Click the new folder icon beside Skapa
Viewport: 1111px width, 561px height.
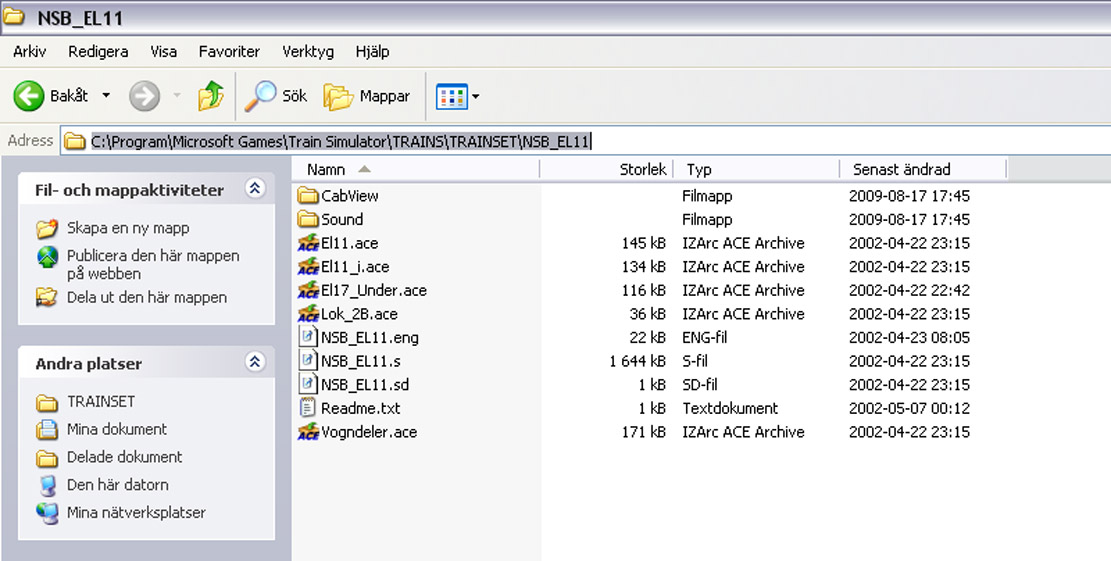[47, 228]
